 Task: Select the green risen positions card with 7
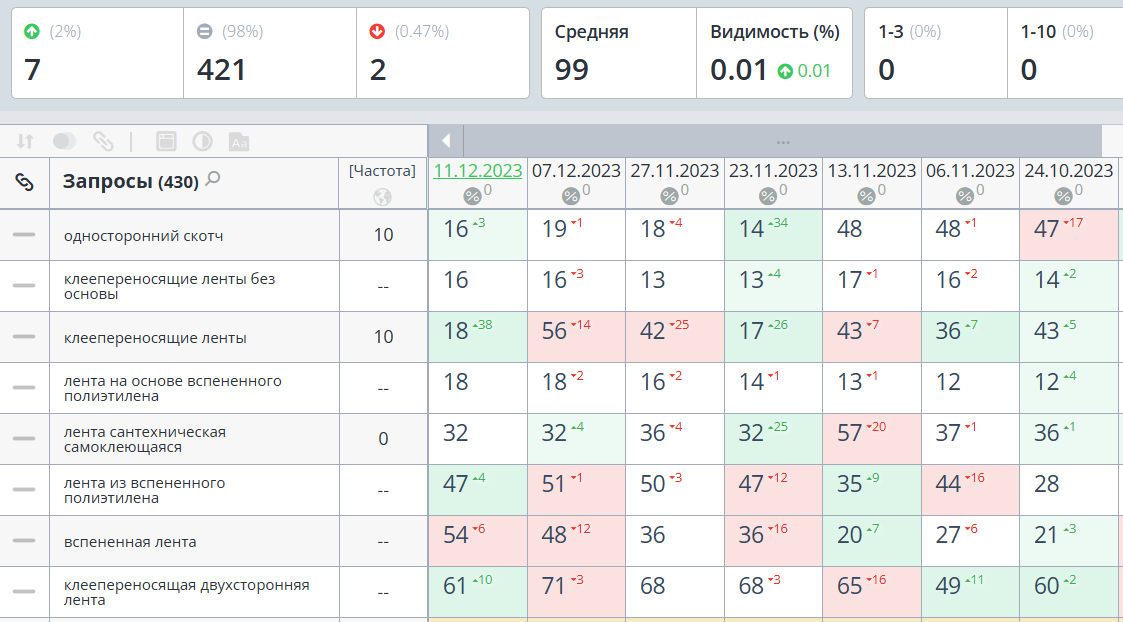pos(97,53)
